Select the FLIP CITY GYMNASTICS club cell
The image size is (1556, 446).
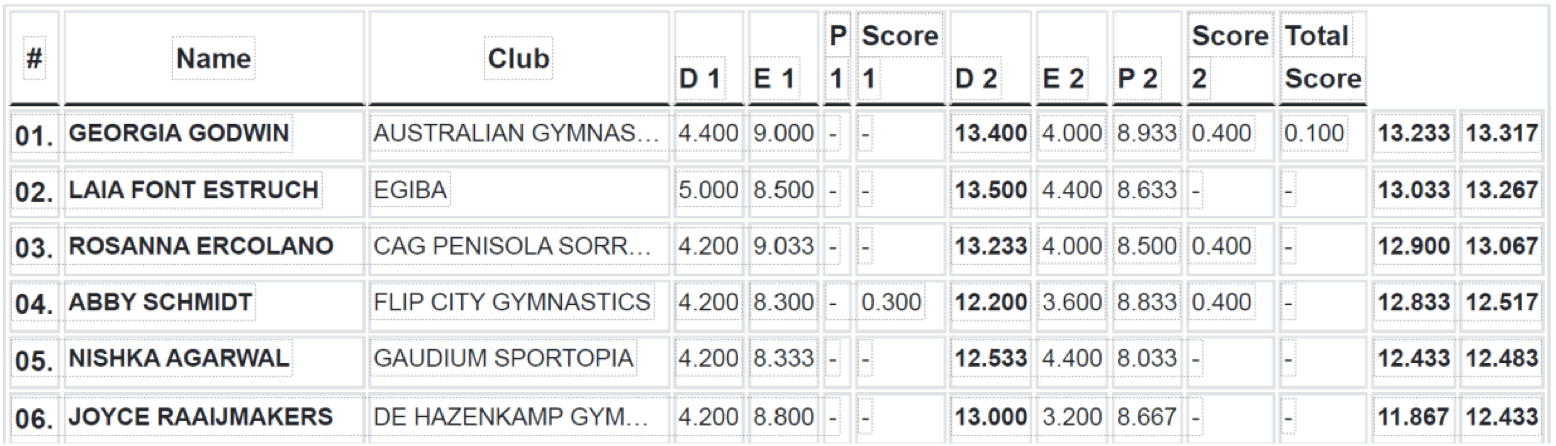[x=512, y=301]
